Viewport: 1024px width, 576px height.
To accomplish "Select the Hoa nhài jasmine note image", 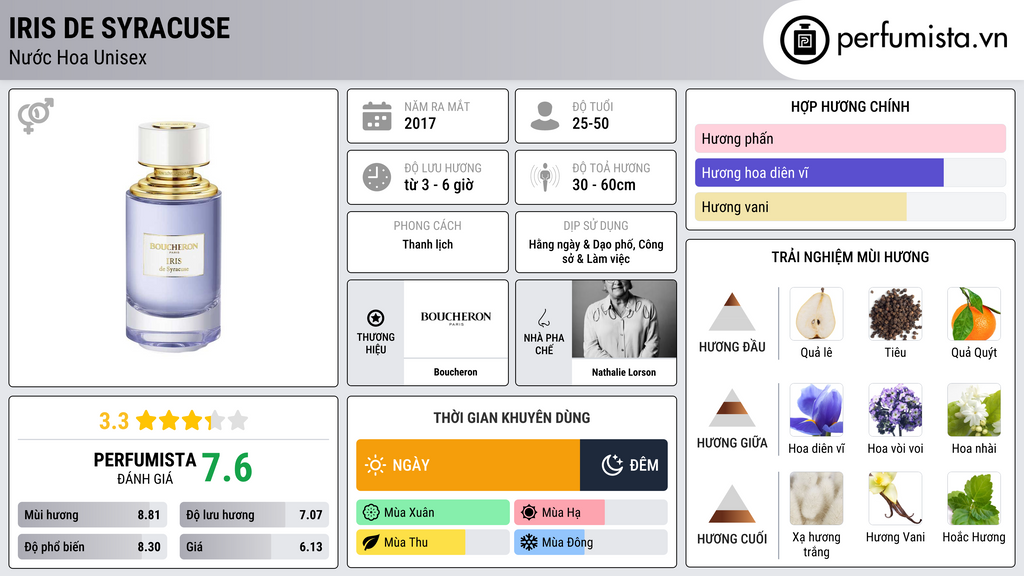I will click(x=974, y=410).
